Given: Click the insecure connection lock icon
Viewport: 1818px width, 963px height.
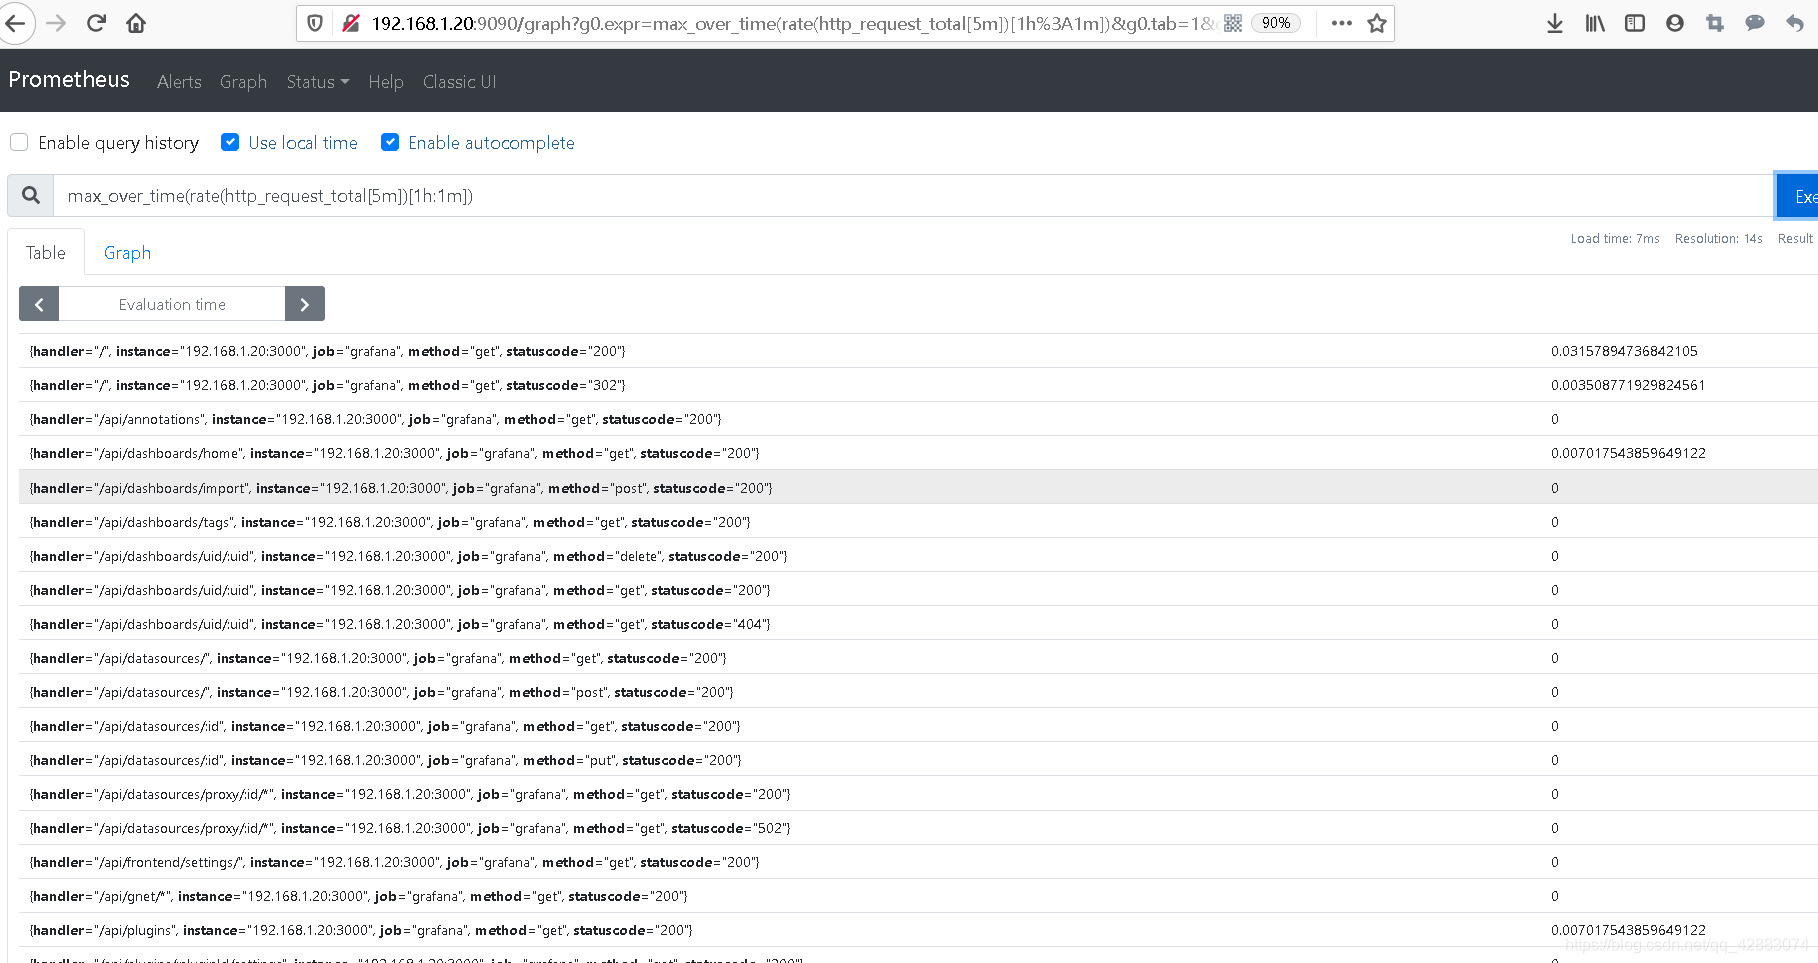Looking at the screenshot, I should point(350,23).
